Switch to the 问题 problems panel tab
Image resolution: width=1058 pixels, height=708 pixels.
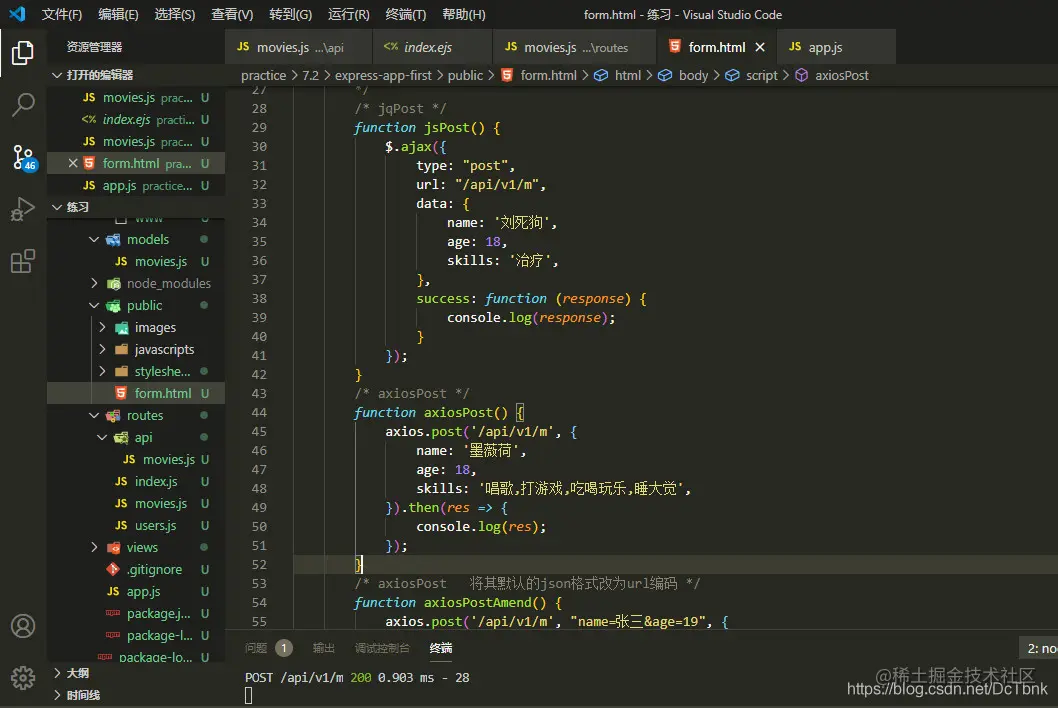[x=256, y=648]
